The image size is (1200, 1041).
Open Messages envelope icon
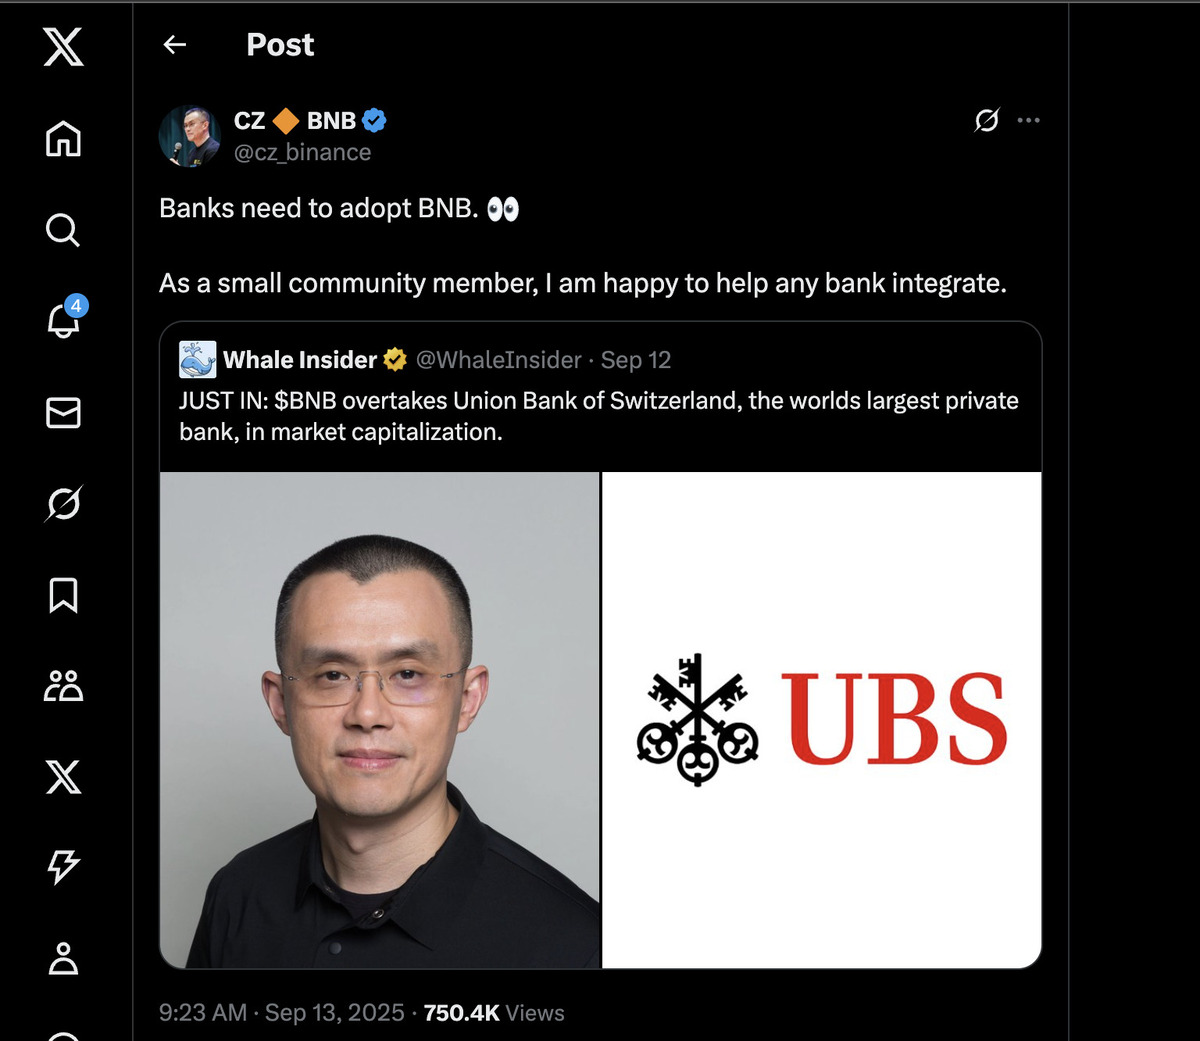tap(63, 412)
